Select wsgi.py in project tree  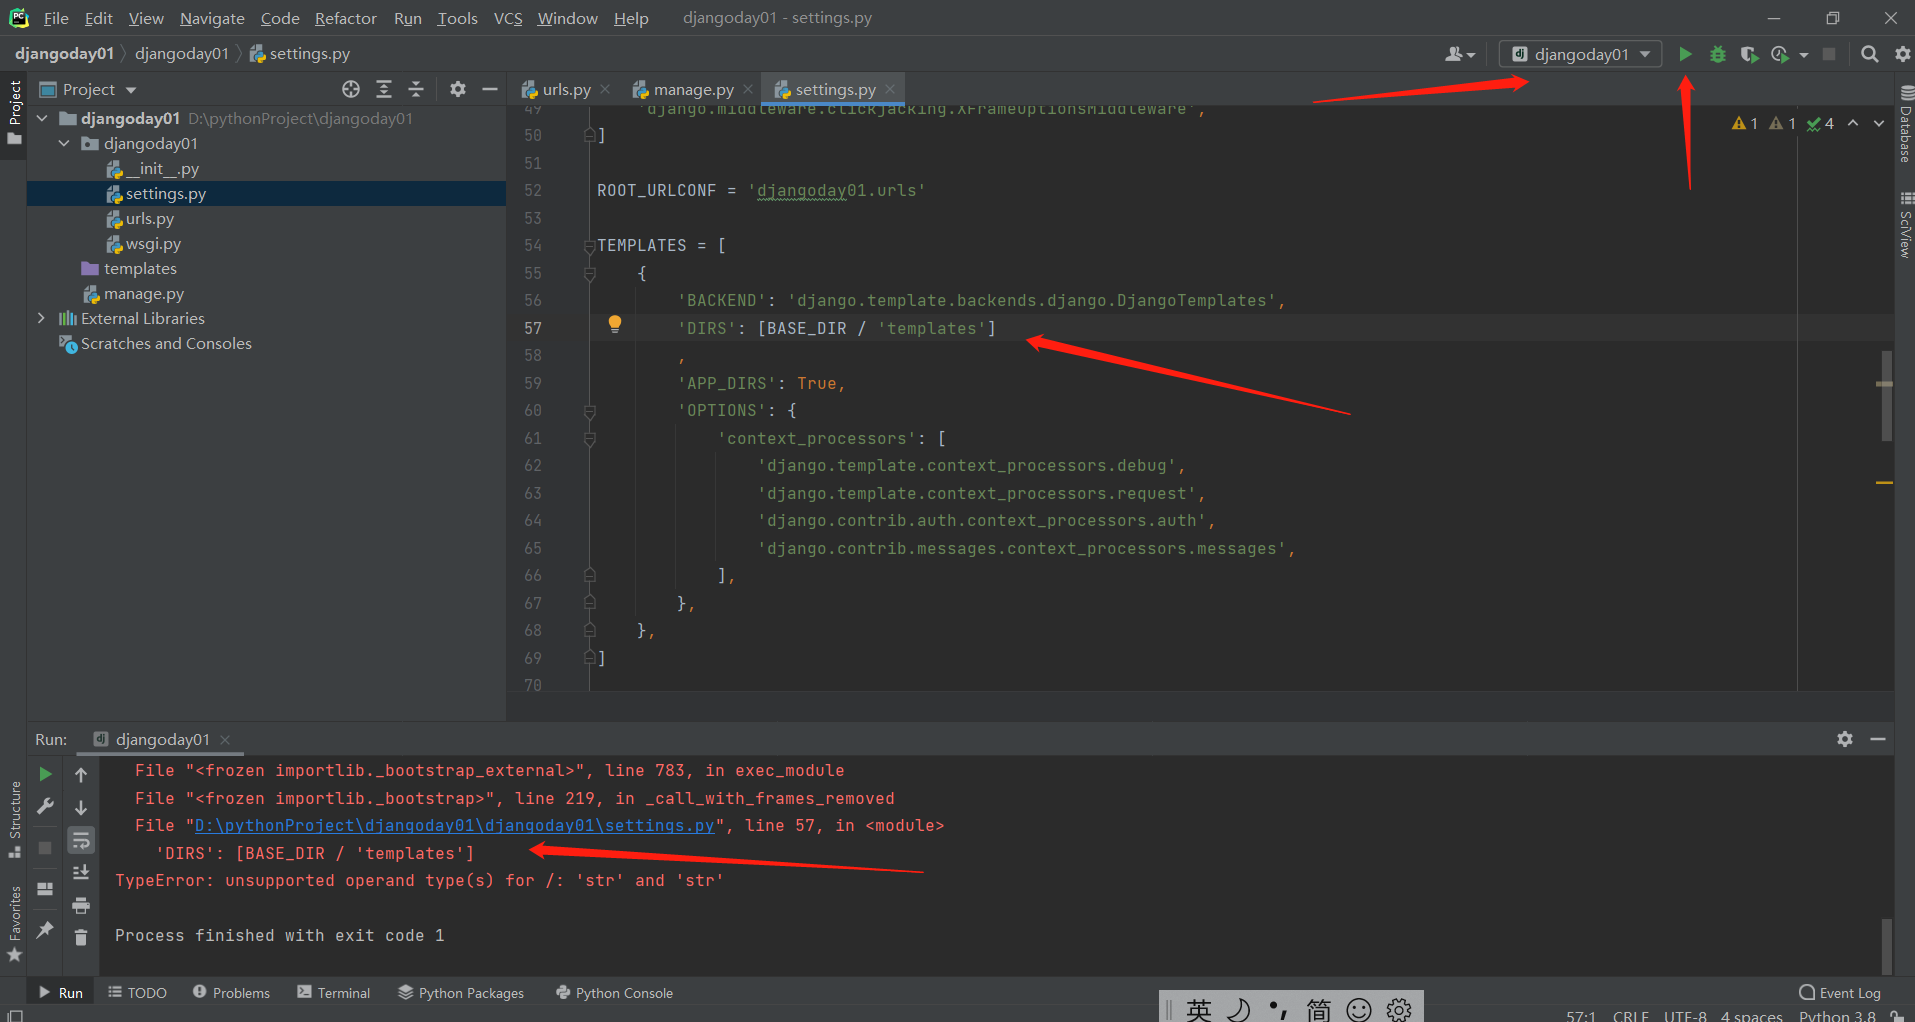point(153,244)
